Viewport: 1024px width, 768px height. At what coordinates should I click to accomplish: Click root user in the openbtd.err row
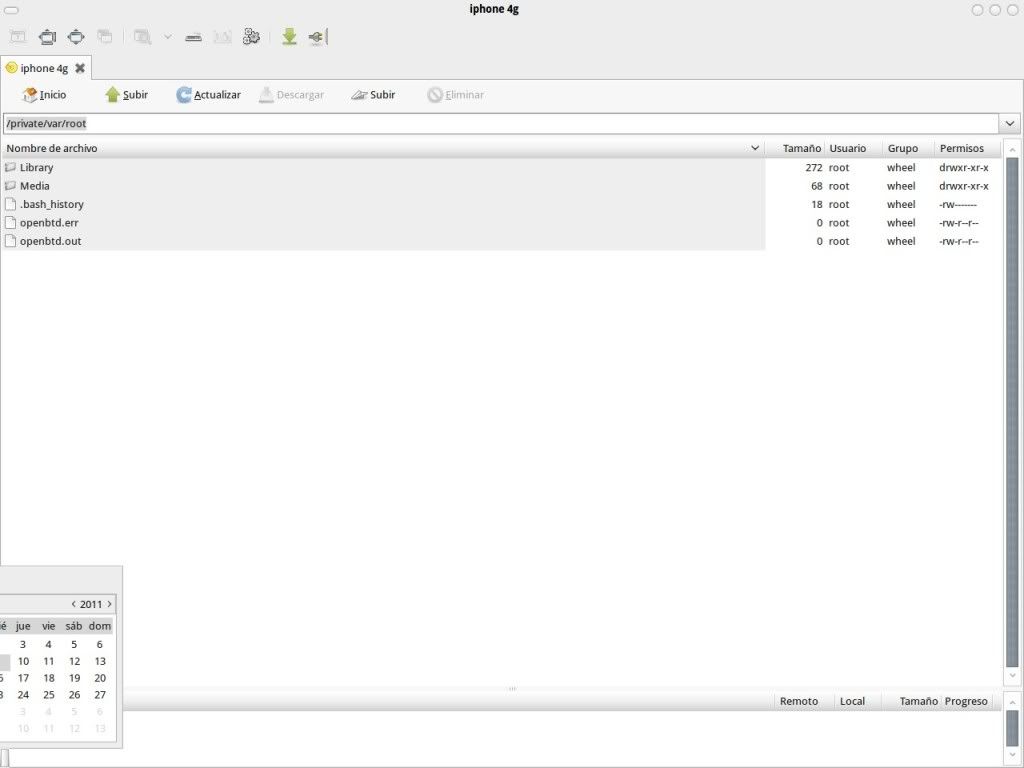pyautogui.click(x=839, y=223)
